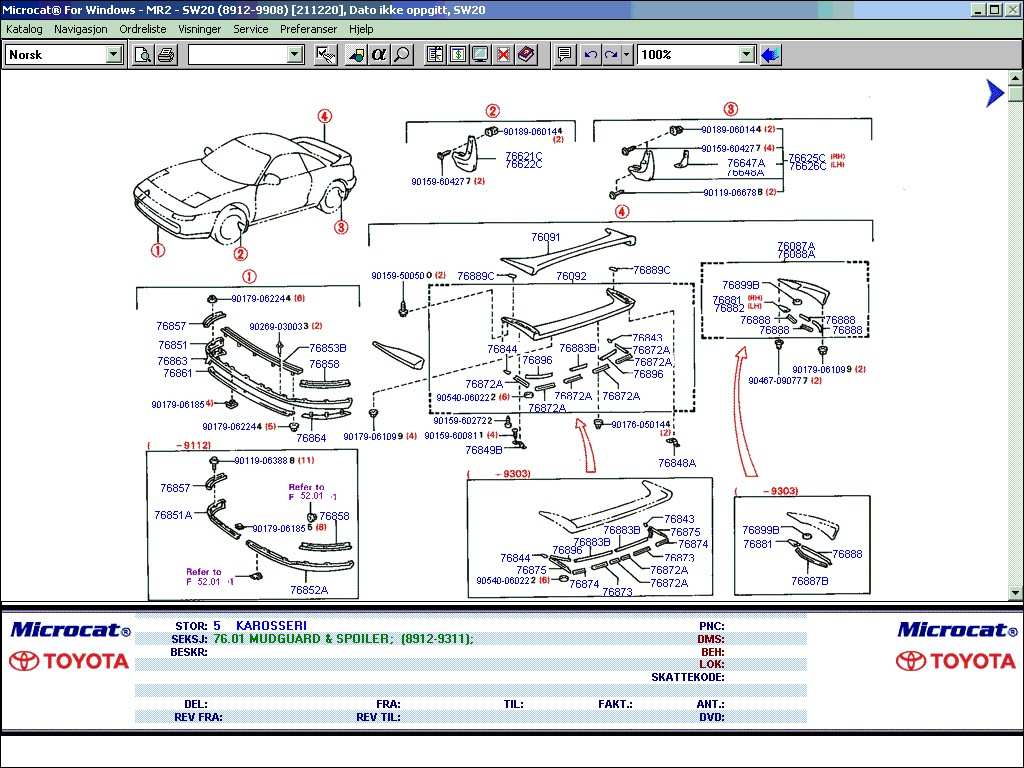This screenshot has width=1024, height=768.
Task: Click part number 76852A label
Action: pos(309,590)
